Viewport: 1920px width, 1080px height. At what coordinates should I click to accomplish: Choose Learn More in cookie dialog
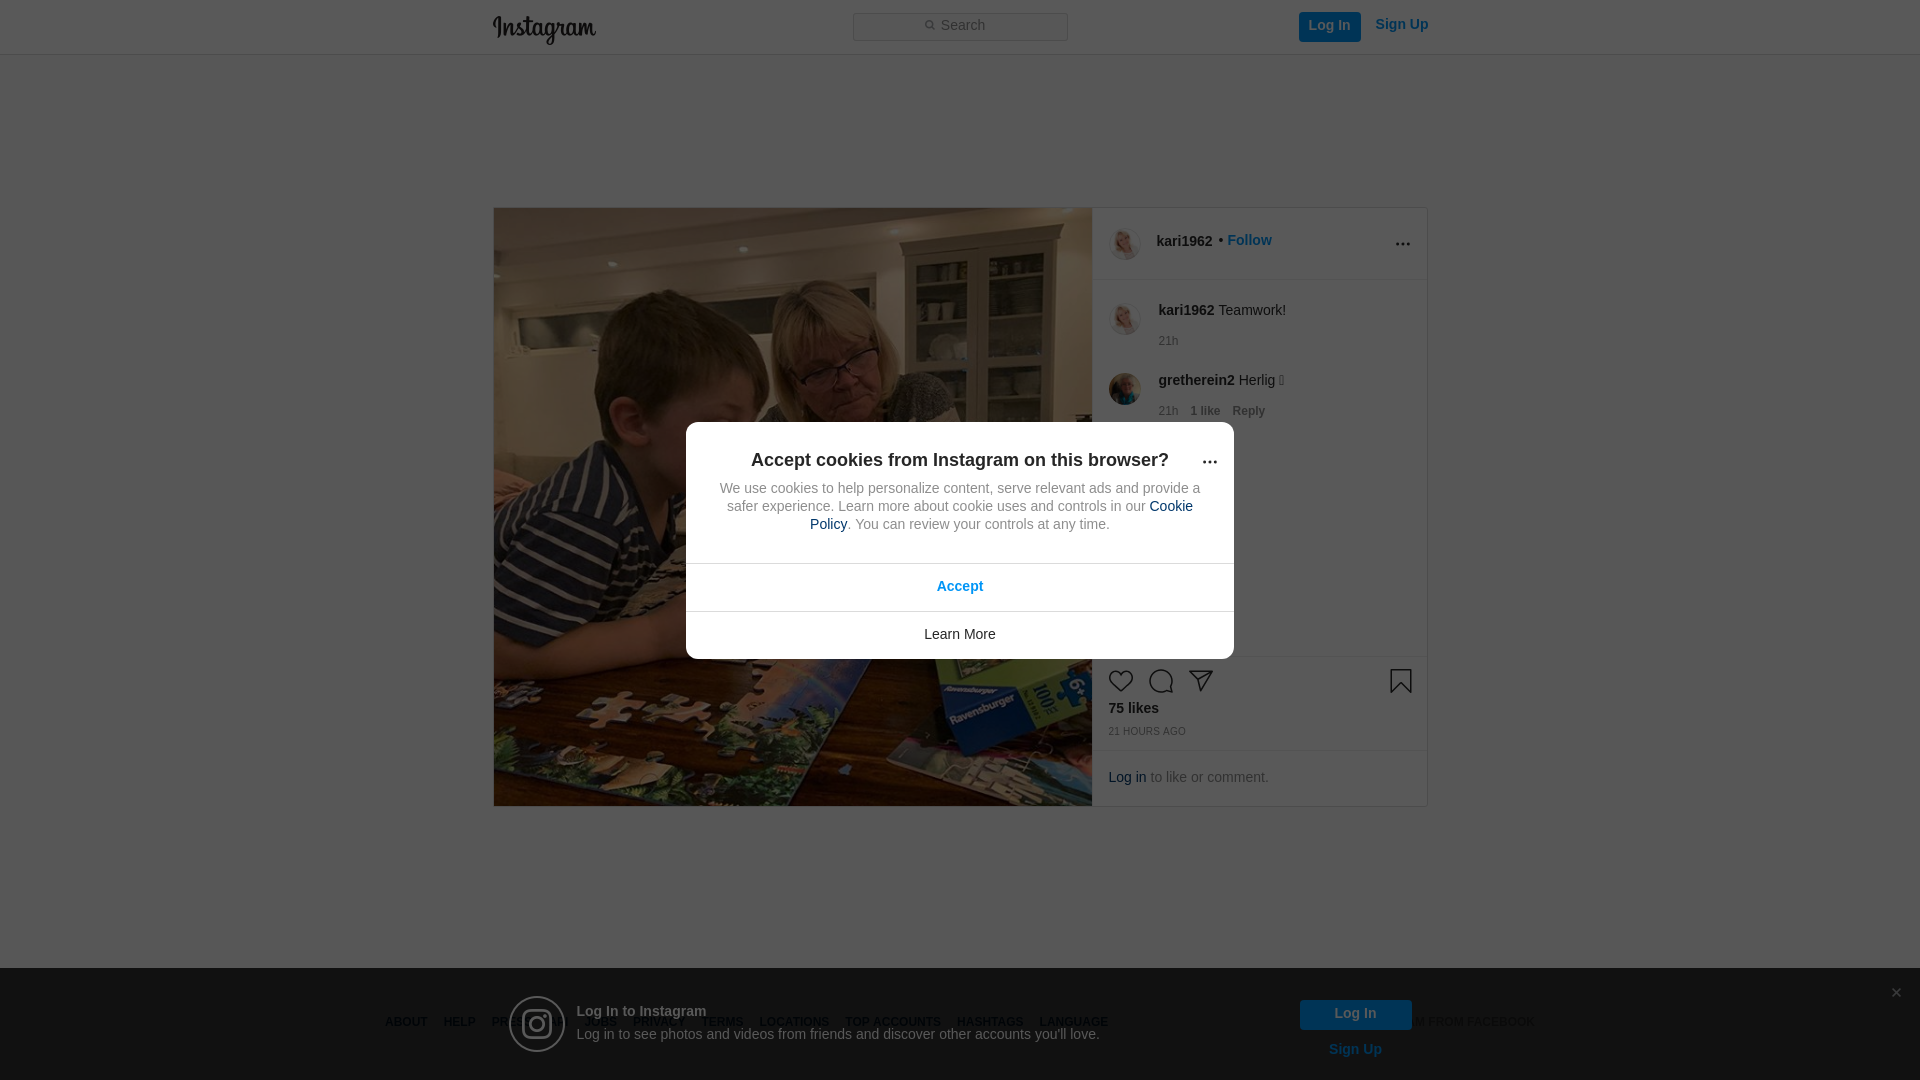pyautogui.click(x=960, y=635)
